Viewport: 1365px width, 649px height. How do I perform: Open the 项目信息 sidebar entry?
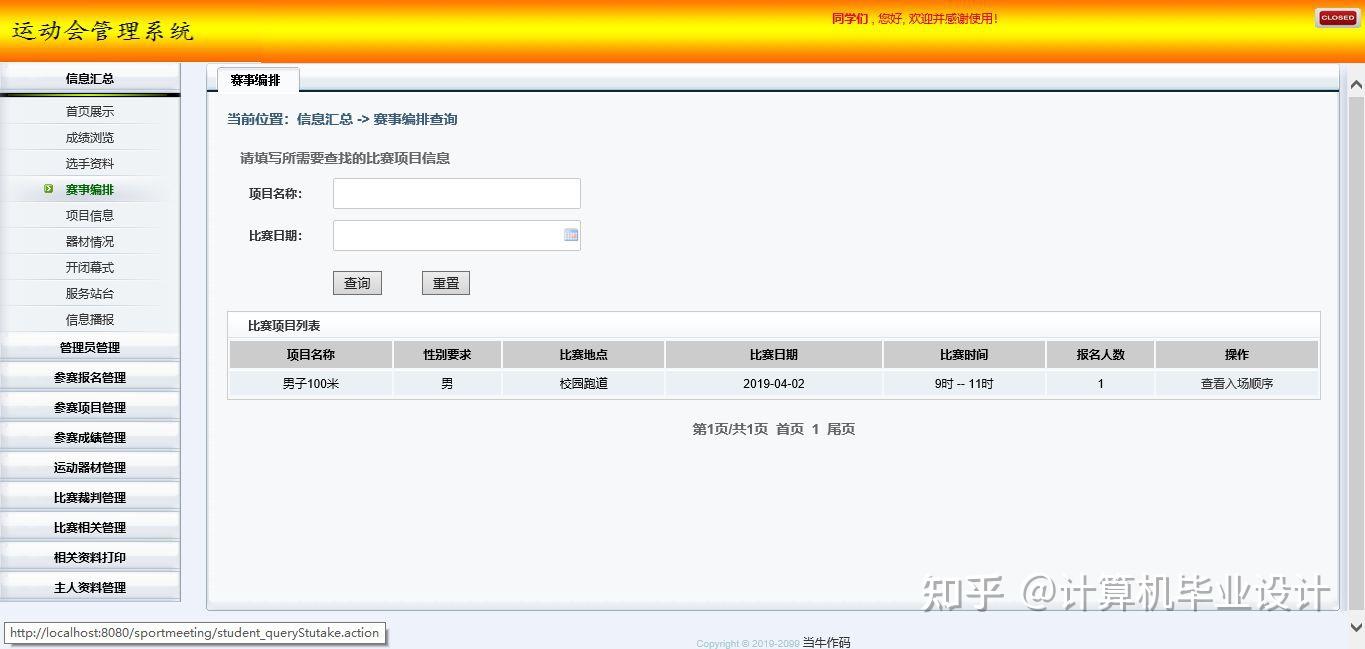pos(90,214)
